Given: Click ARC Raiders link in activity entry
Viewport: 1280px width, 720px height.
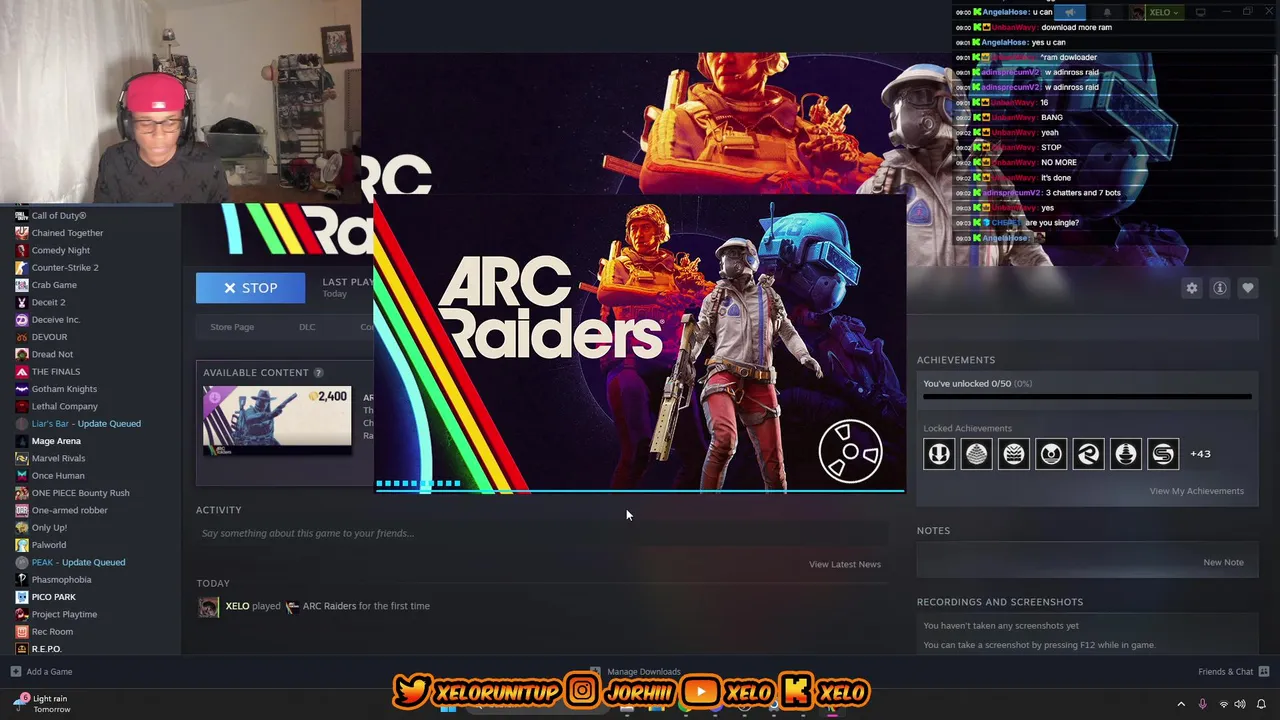Looking at the screenshot, I should (x=329, y=606).
